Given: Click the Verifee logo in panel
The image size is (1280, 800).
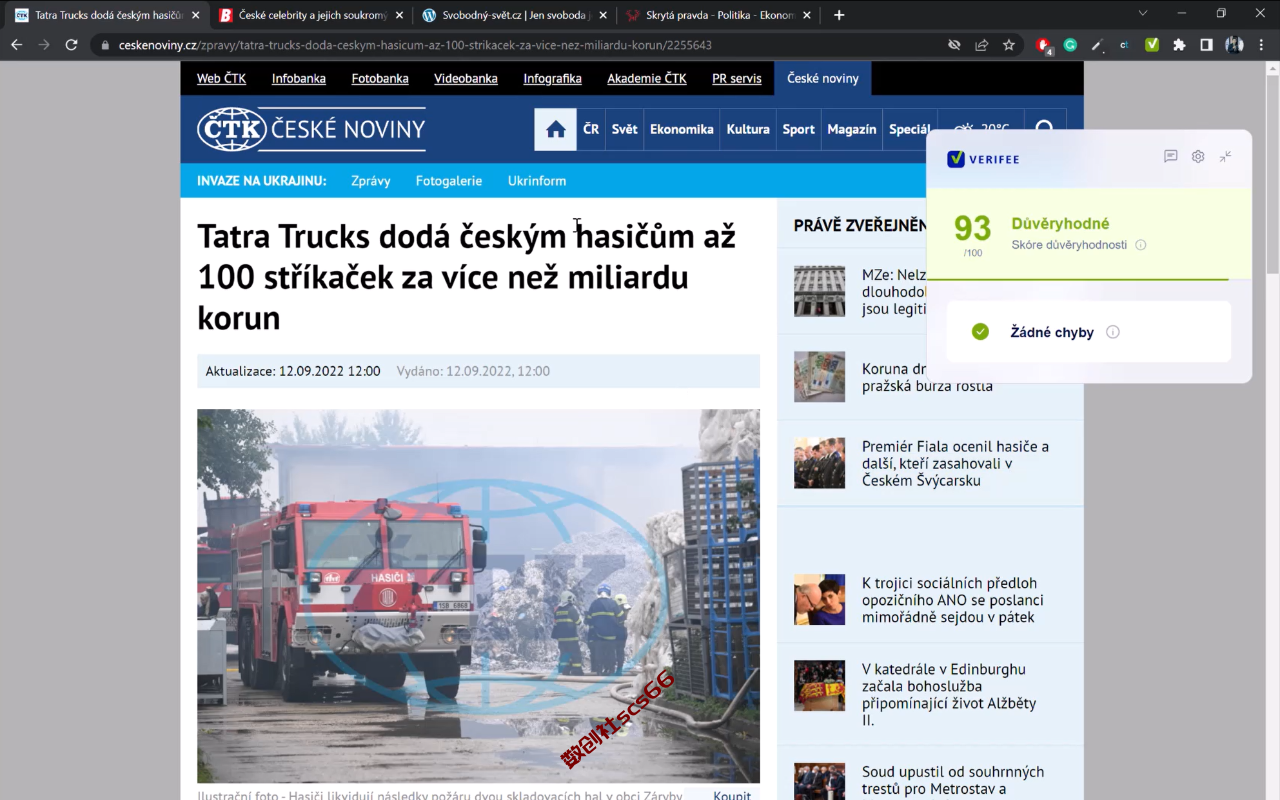Looking at the screenshot, I should click(x=983, y=159).
